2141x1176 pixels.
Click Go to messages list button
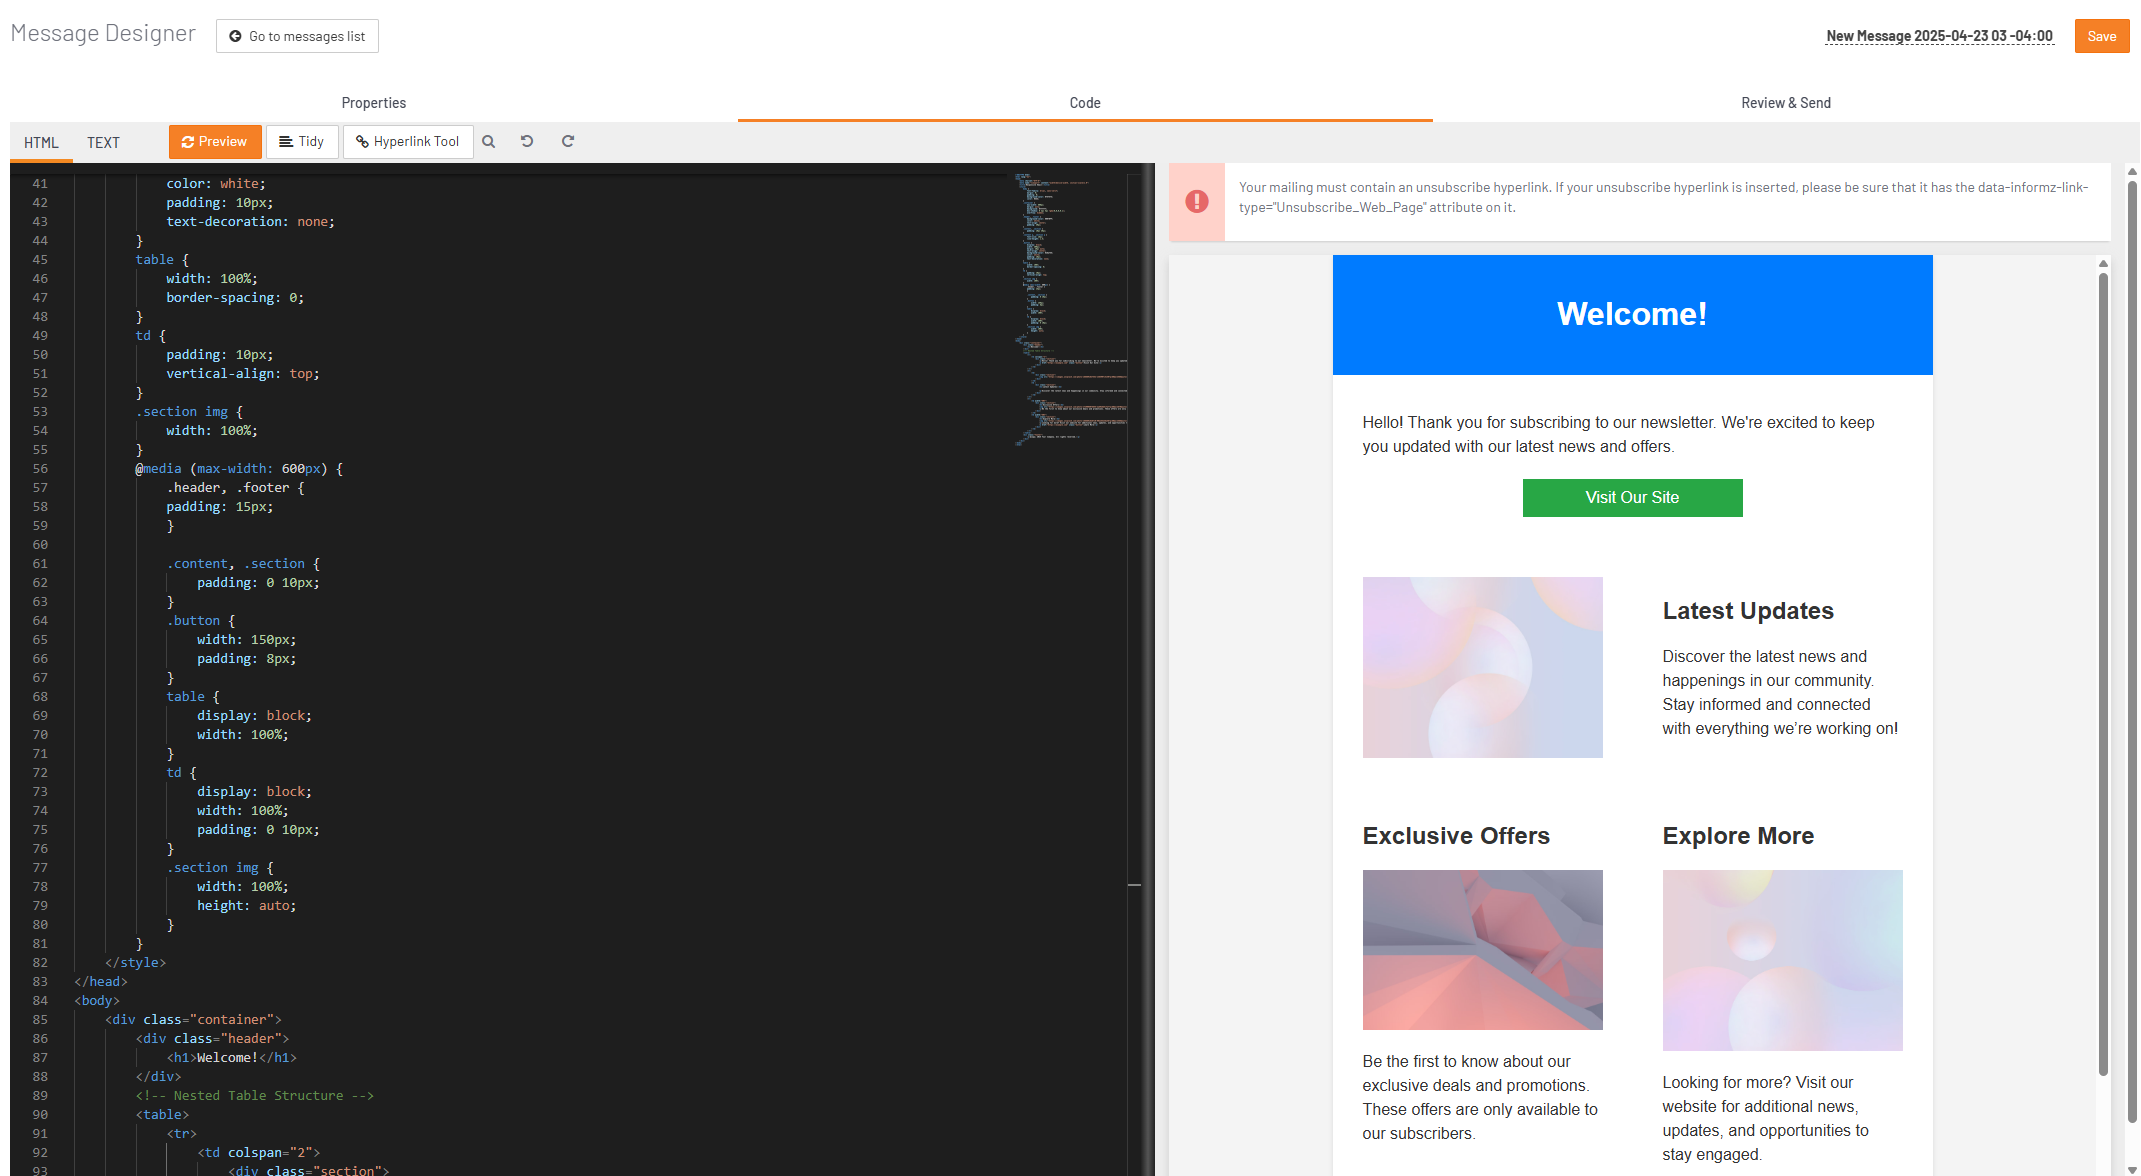297,36
